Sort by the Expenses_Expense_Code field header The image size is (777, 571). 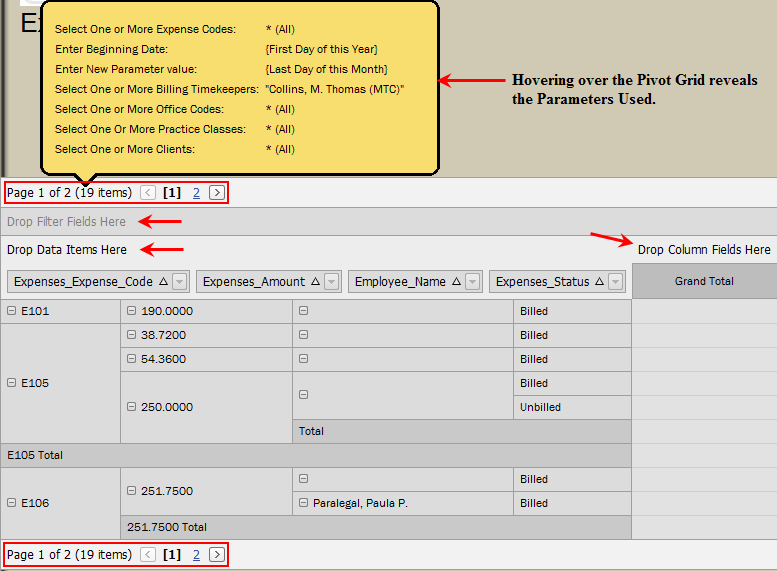84,282
